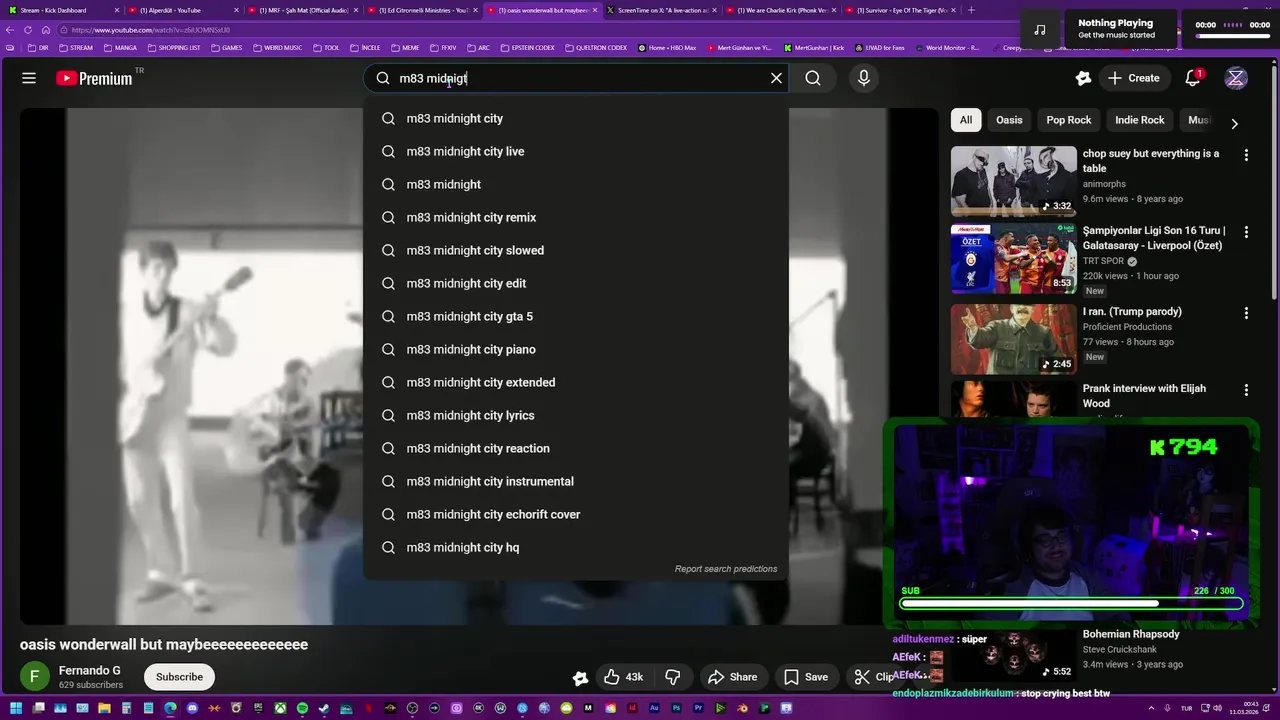This screenshot has width=1280, height=720.
Task: Choose 'm83 midnight city reaction' suggestion
Action: (576, 448)
